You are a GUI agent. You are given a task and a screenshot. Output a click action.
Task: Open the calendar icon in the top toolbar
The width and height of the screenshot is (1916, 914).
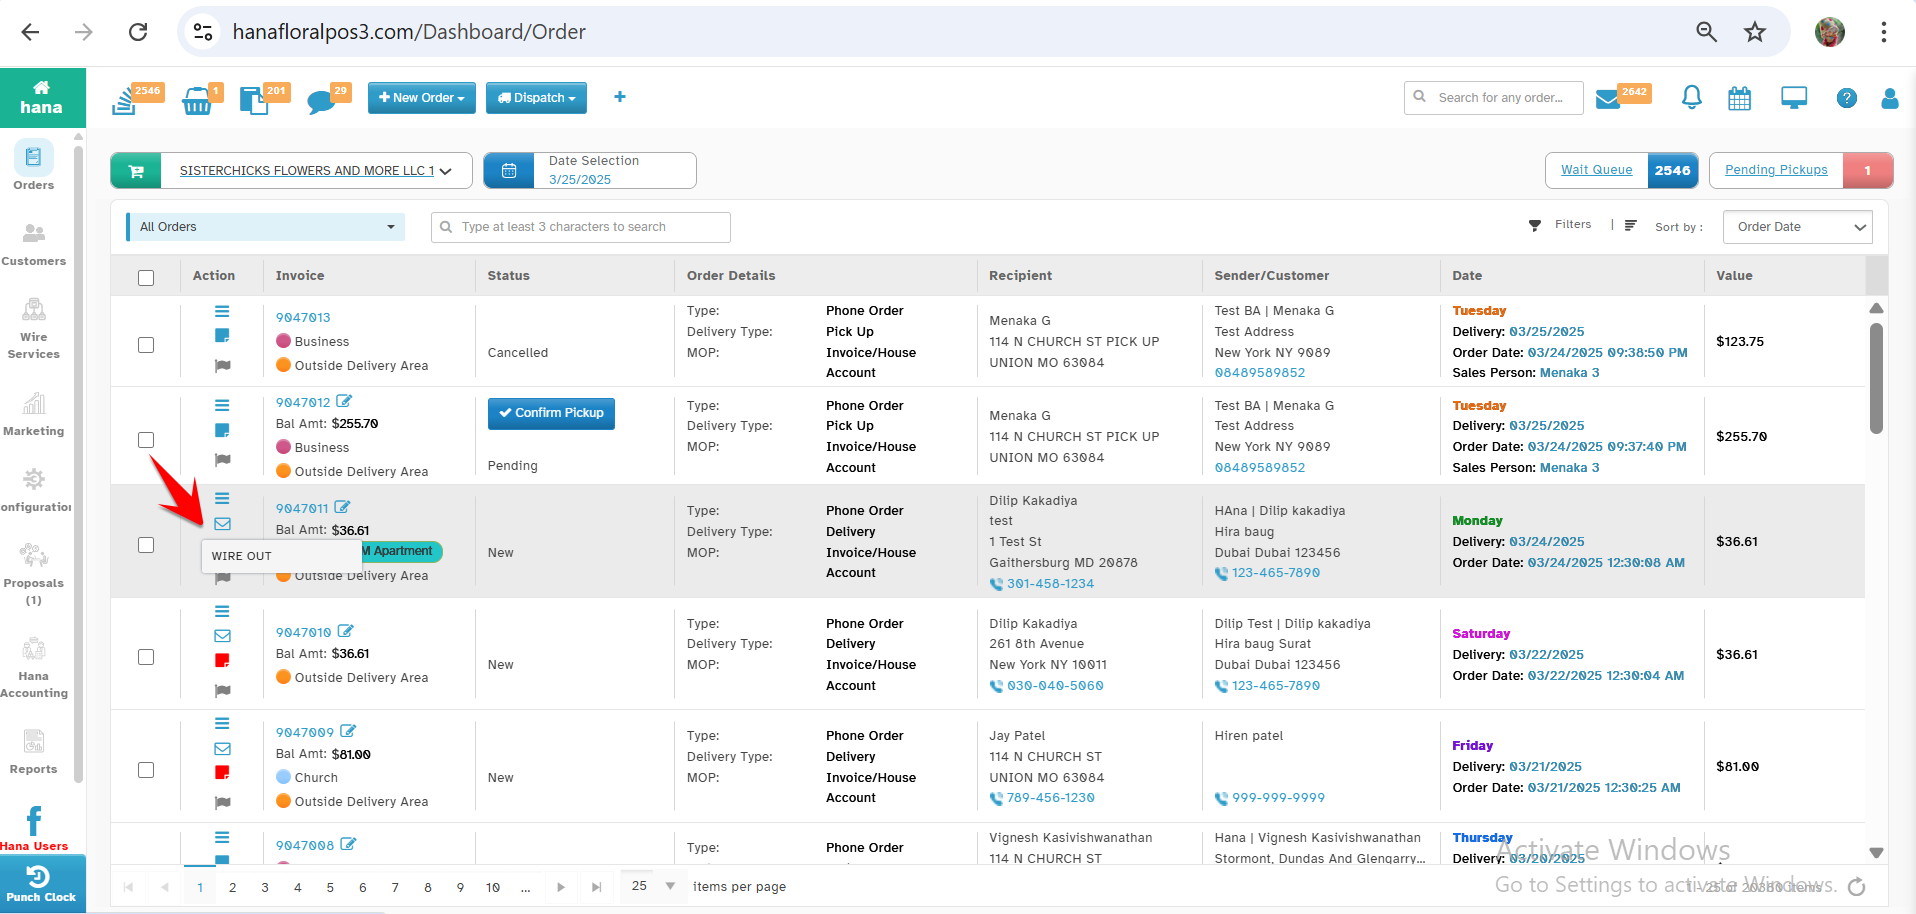pos(1740,98)
